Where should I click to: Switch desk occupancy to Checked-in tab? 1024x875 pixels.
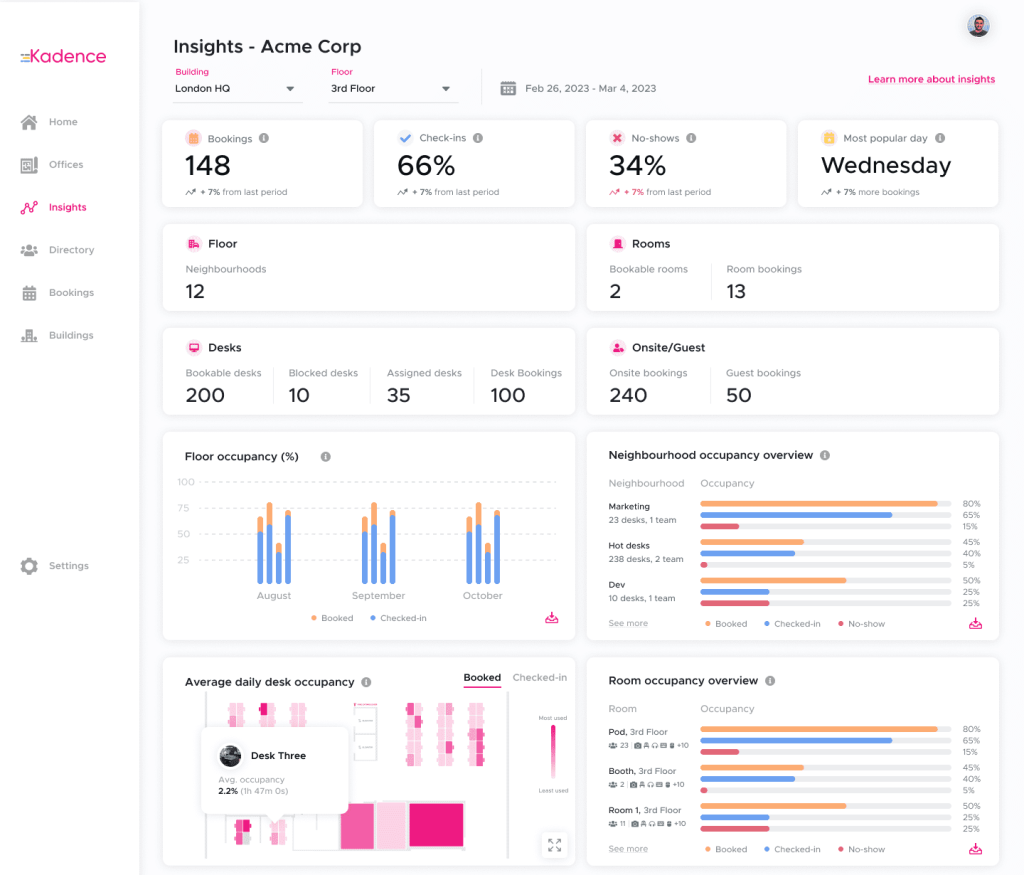539,678
